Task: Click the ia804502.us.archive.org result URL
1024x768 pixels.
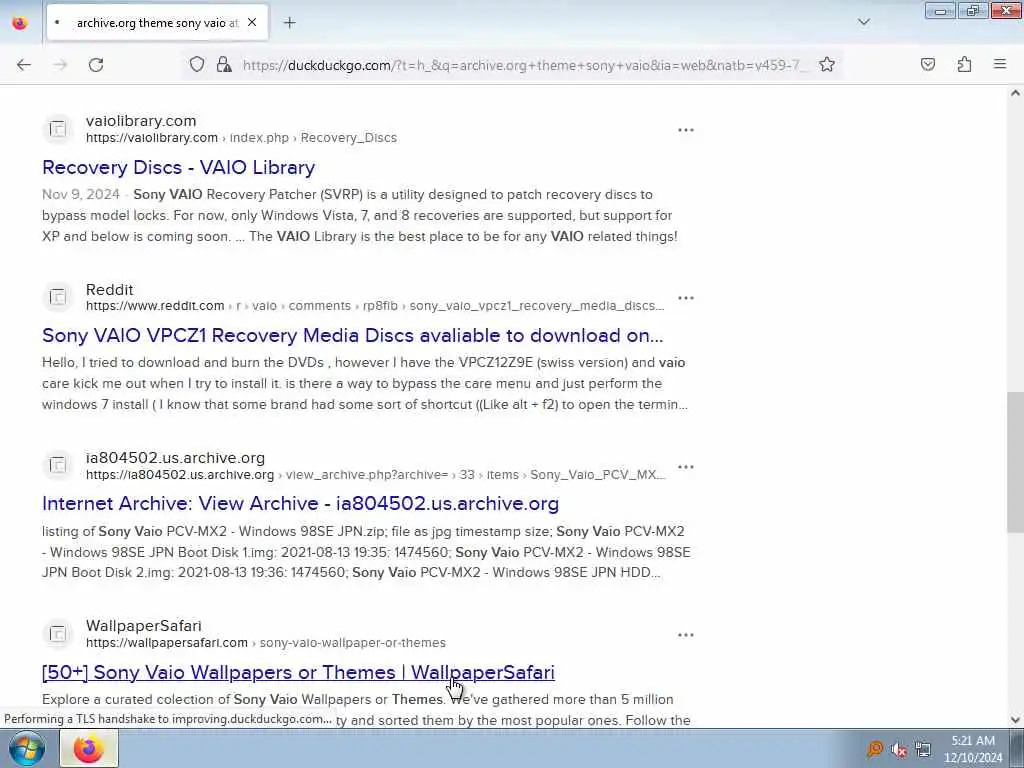Action: coord(376,475)
